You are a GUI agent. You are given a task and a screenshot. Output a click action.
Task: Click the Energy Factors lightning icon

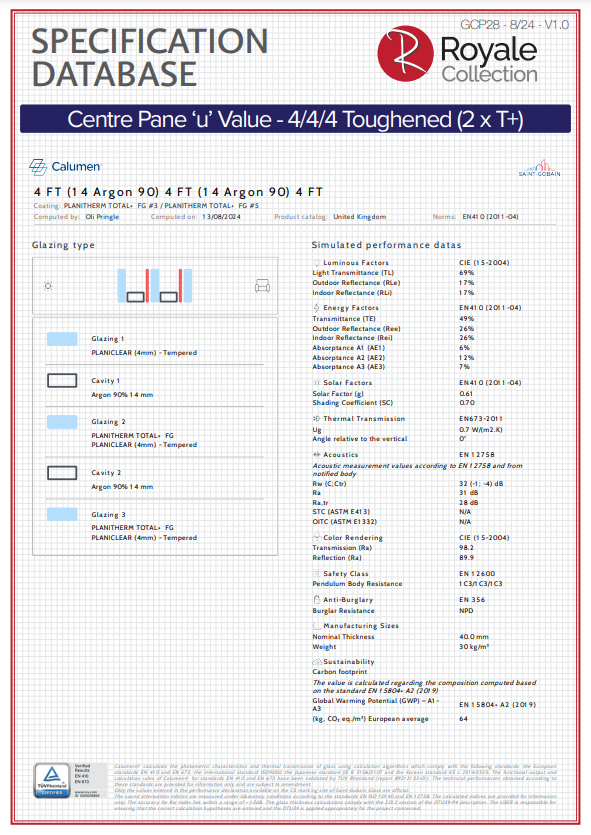317,308
